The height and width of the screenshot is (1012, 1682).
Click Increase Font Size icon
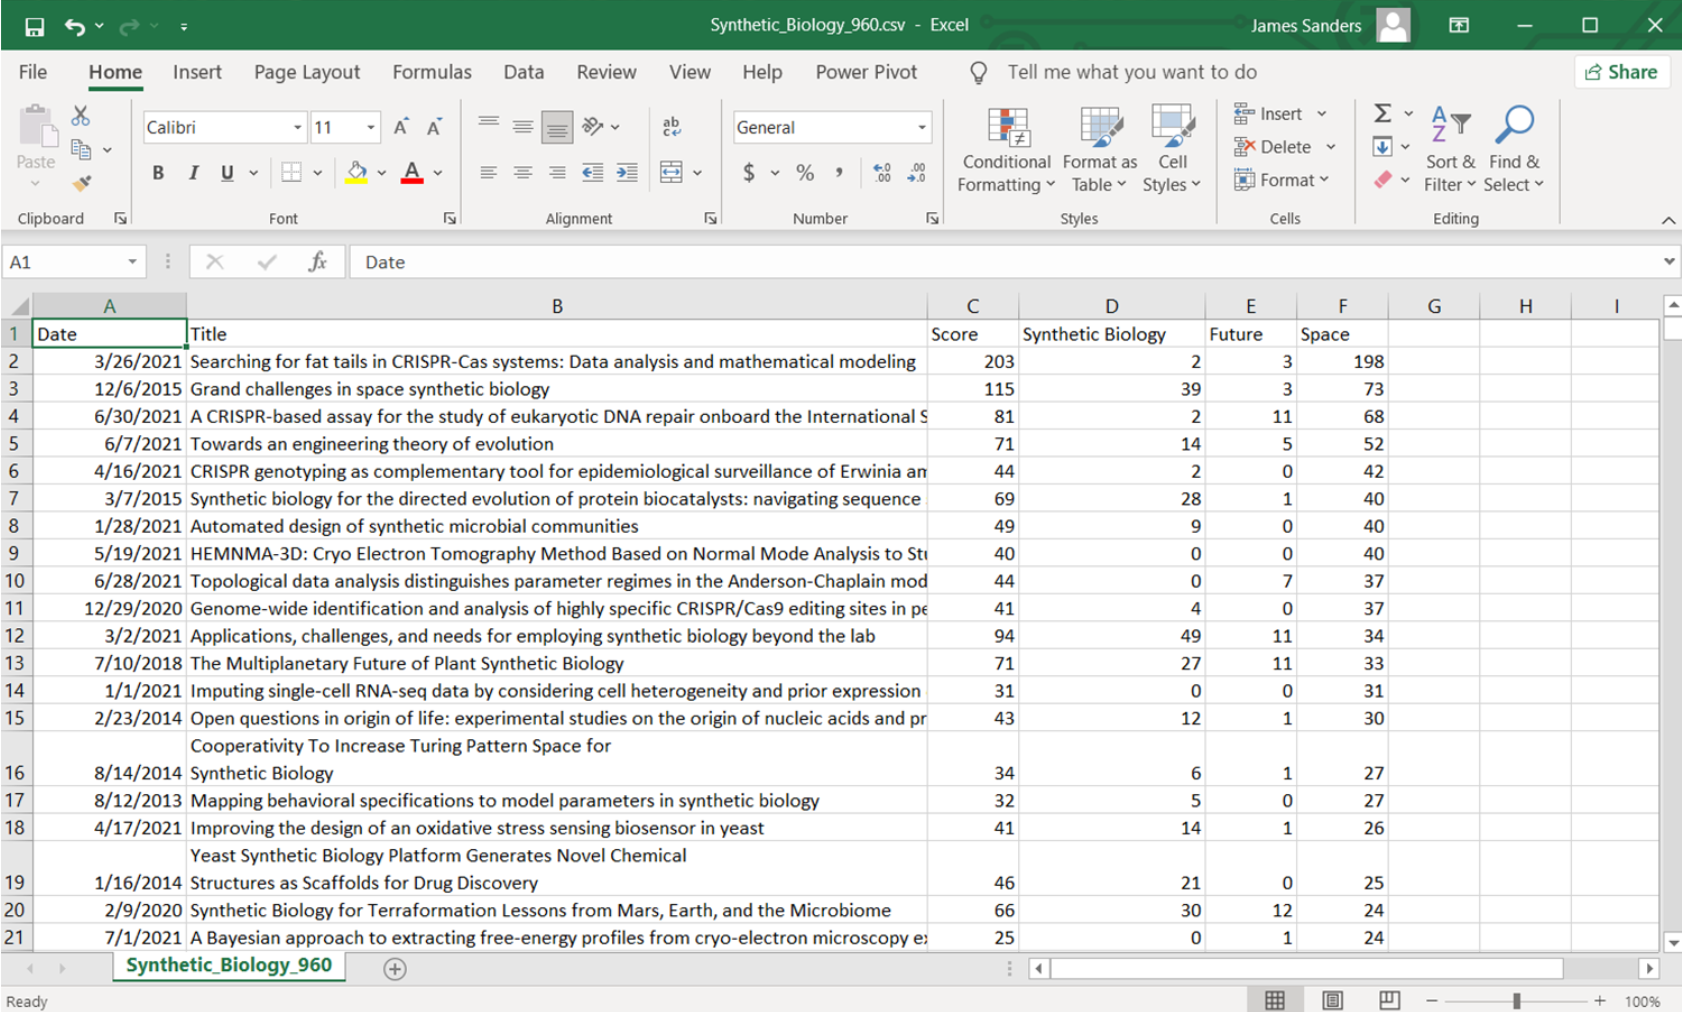[401, 127]
